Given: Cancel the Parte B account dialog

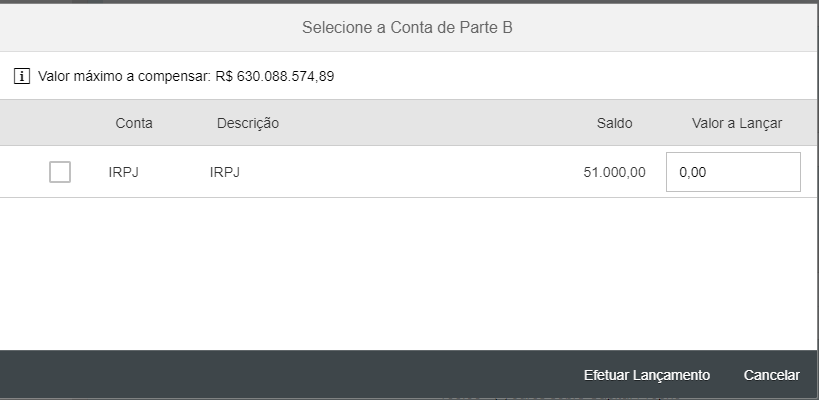Looking at the screenshot, I should point(771,375).
